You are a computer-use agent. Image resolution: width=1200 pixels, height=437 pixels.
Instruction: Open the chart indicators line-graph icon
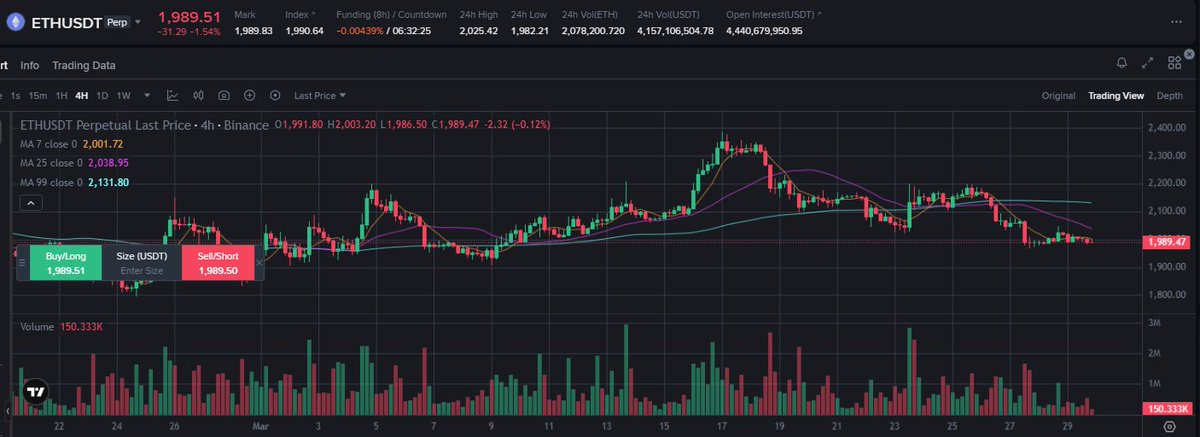pyautogui.click(x=173, y=96)
